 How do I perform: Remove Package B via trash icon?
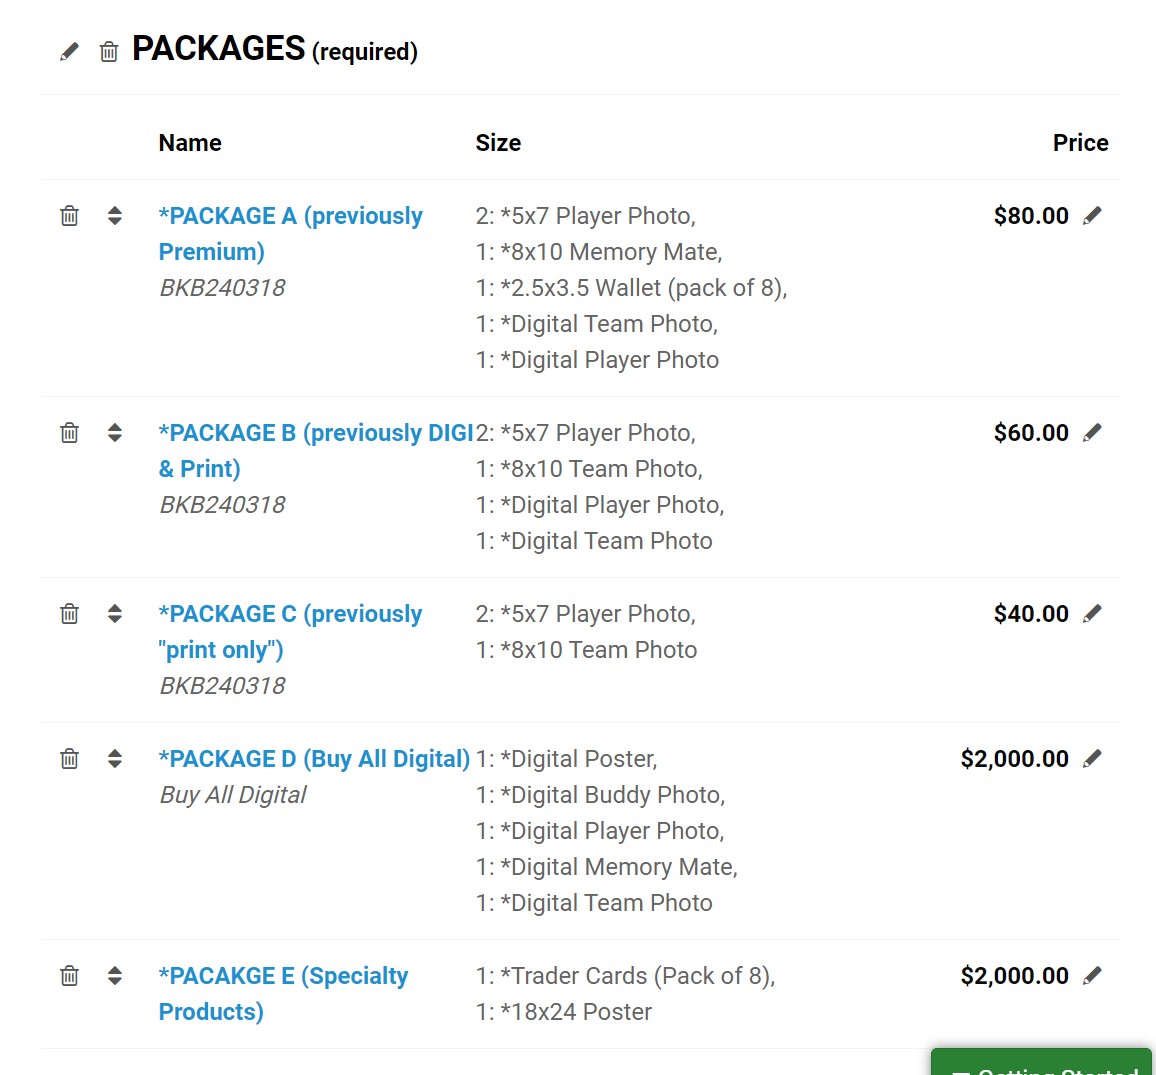(x=69, y=432)
